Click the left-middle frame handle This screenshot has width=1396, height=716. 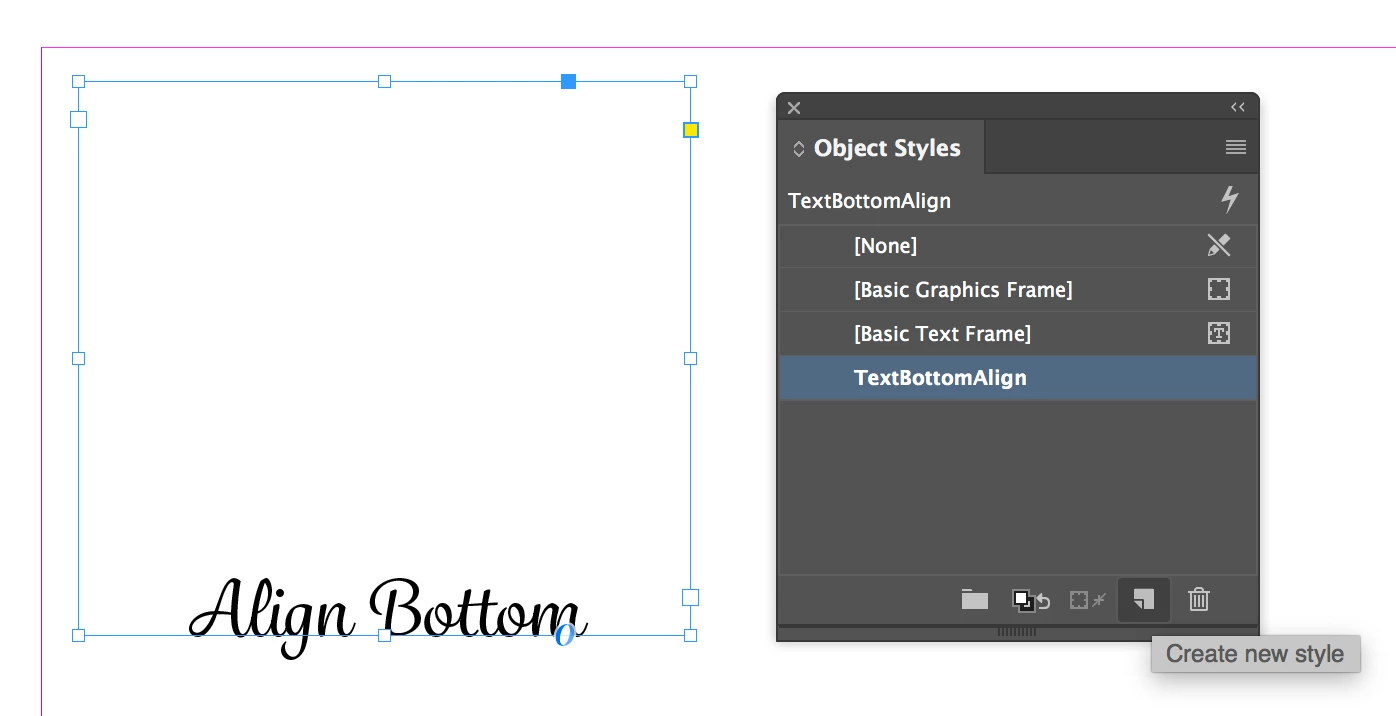[78, 358]
